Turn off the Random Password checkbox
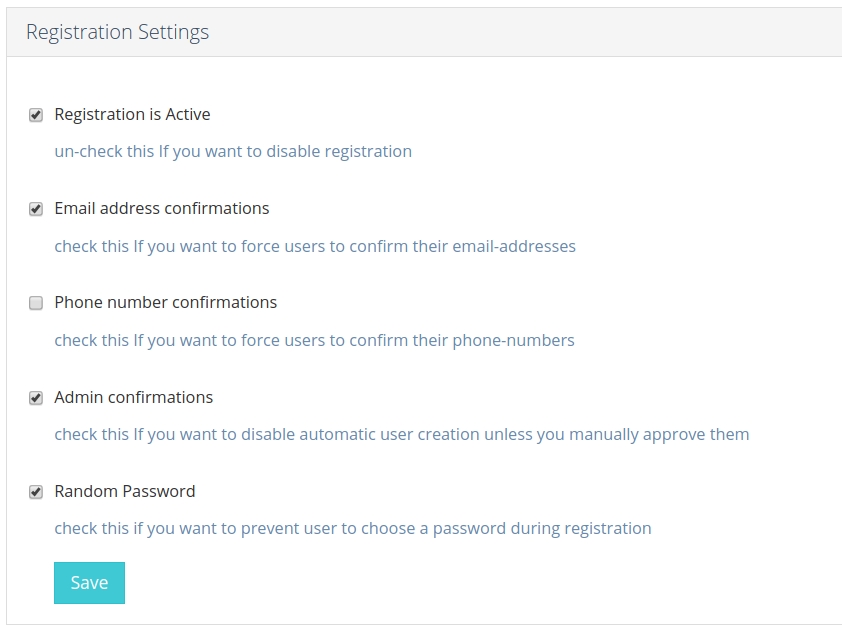The image size is (842, 629). tap(36, 492)
